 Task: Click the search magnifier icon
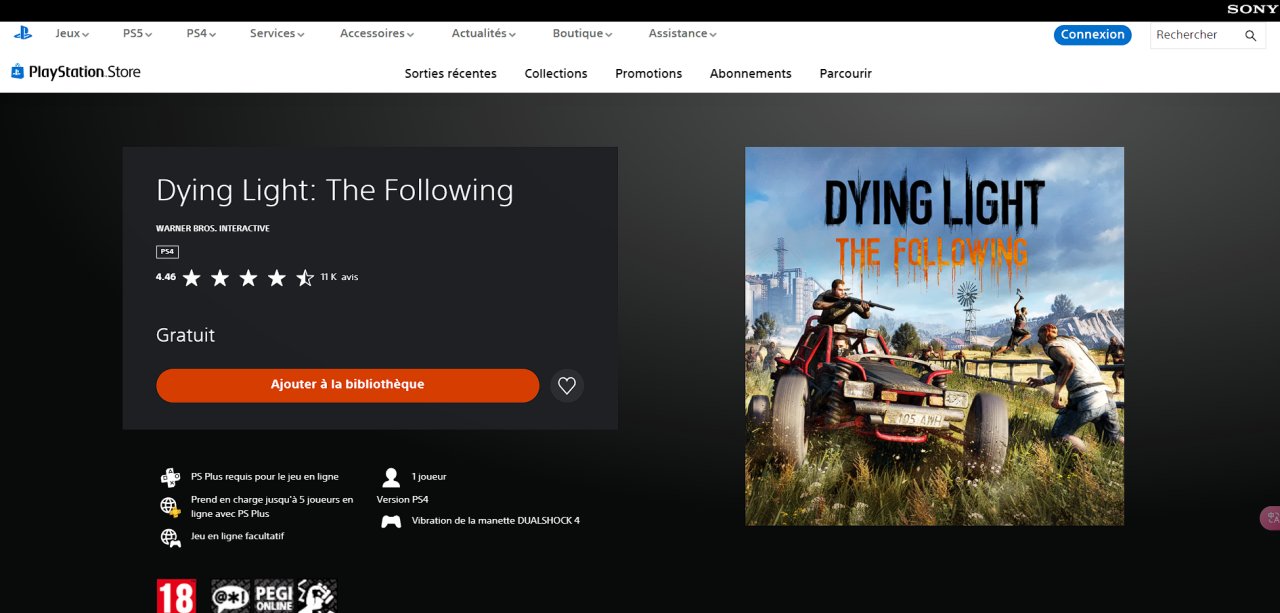(1250, 35)
